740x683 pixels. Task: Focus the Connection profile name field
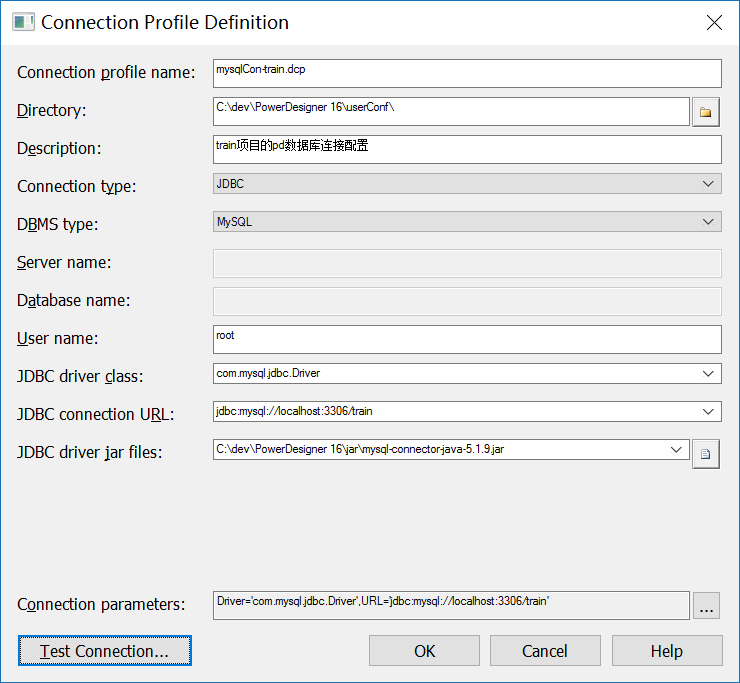(x=467, y=73)
